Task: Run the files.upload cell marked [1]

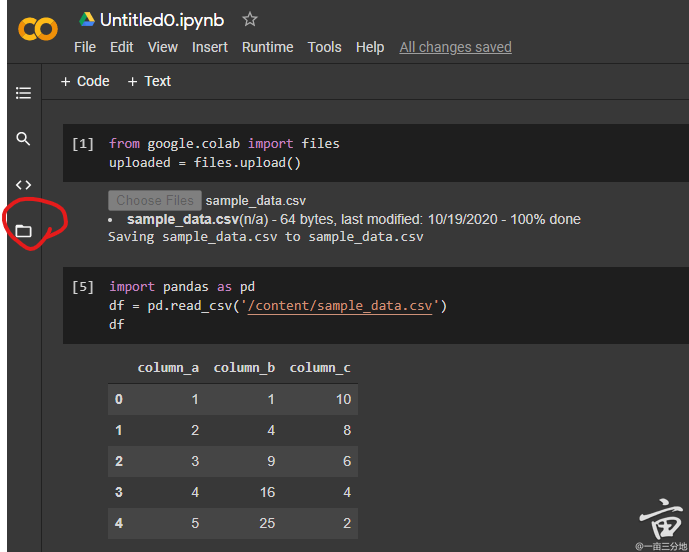Action: (x=83, y=144)
